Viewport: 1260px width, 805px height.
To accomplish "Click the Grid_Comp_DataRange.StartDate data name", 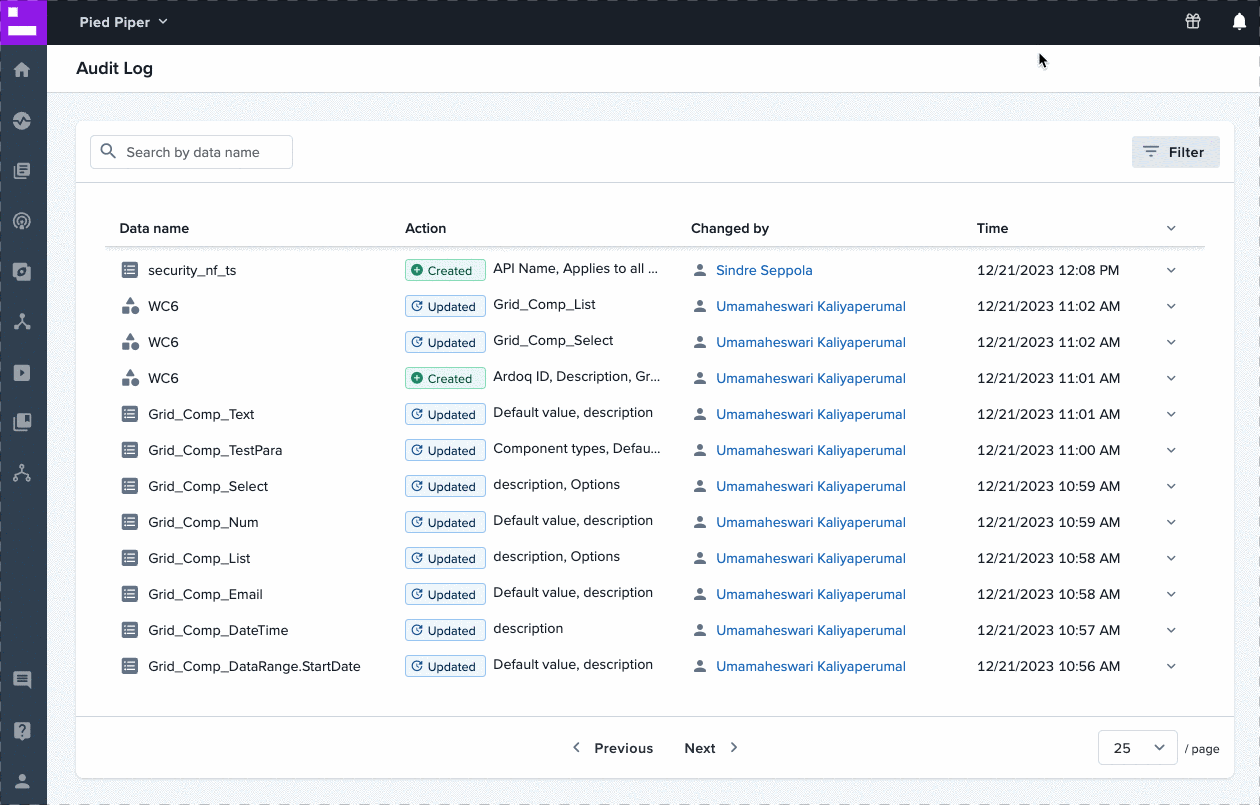I will coord(254,666).
